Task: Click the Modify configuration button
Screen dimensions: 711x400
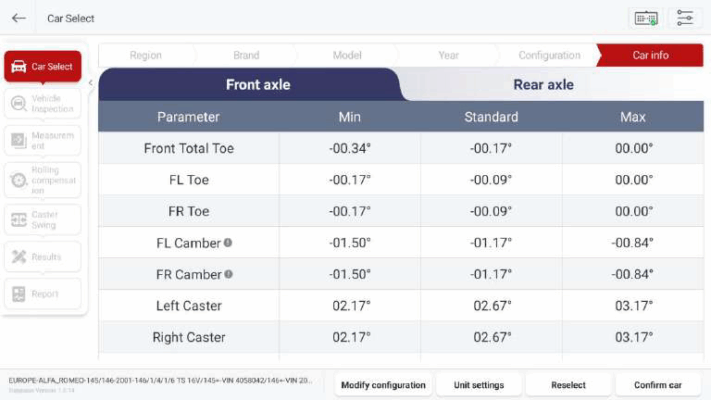Action: click(383, 385)
